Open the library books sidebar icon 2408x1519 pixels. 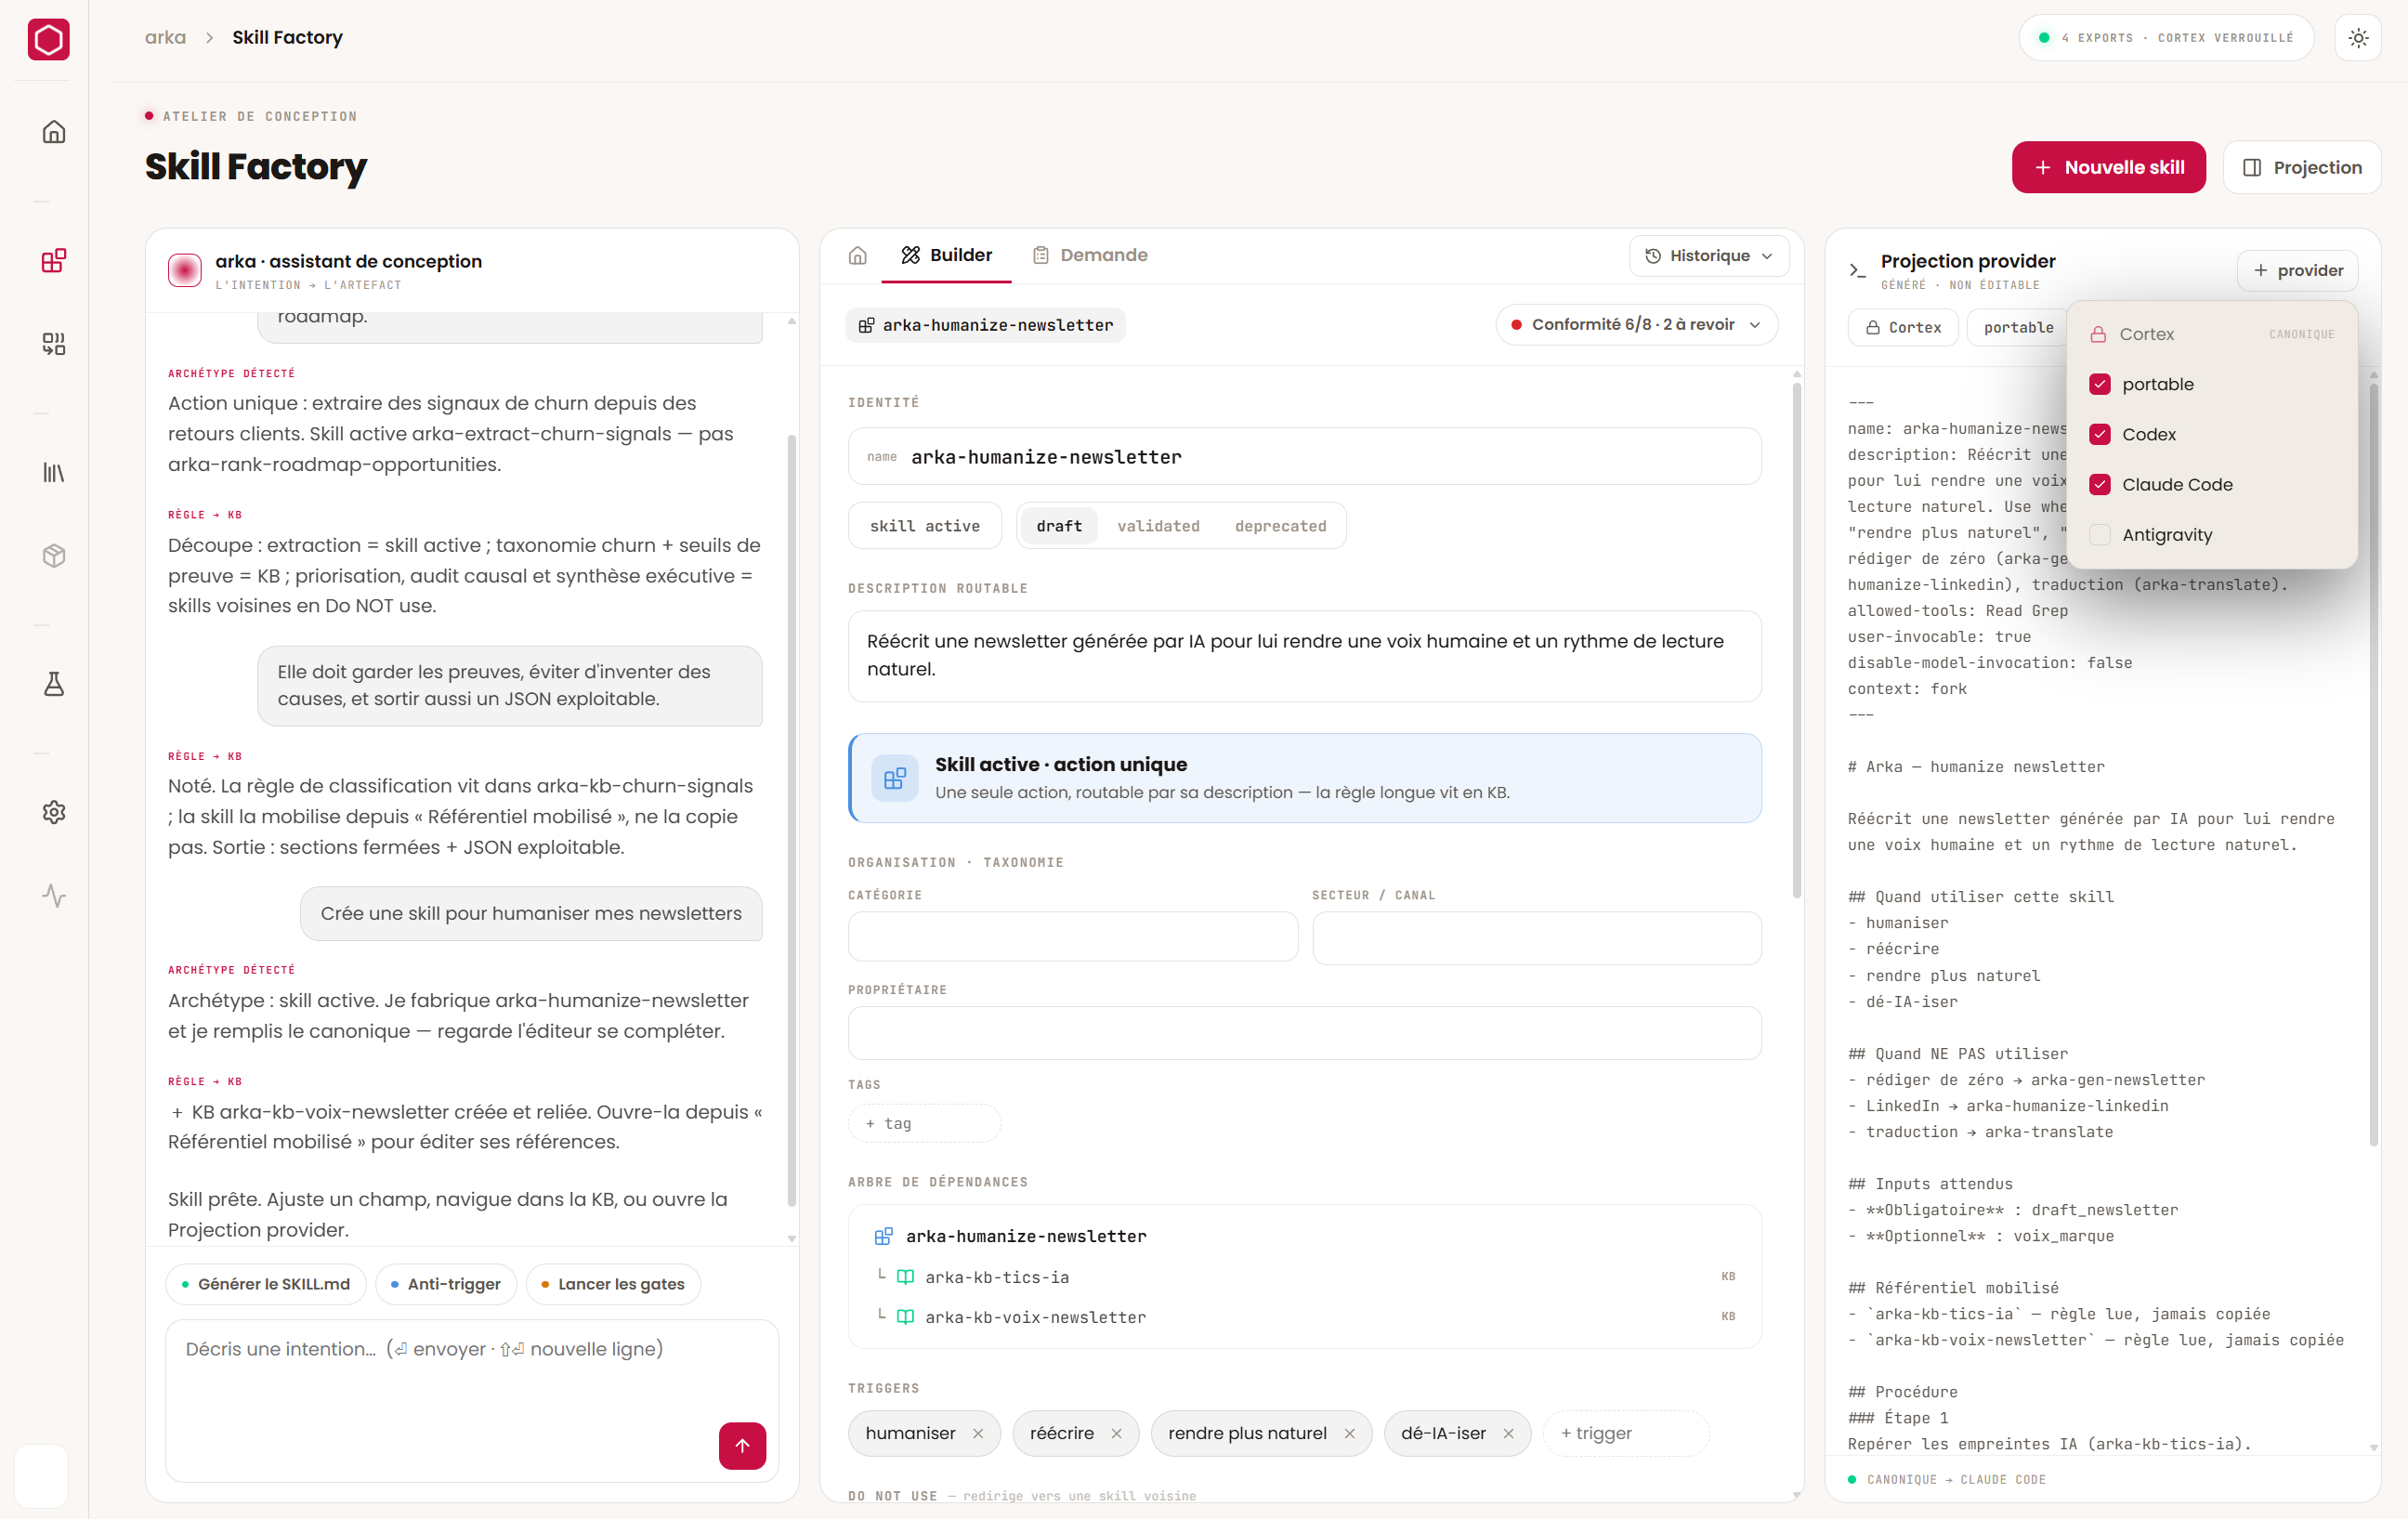pos(54,473)
